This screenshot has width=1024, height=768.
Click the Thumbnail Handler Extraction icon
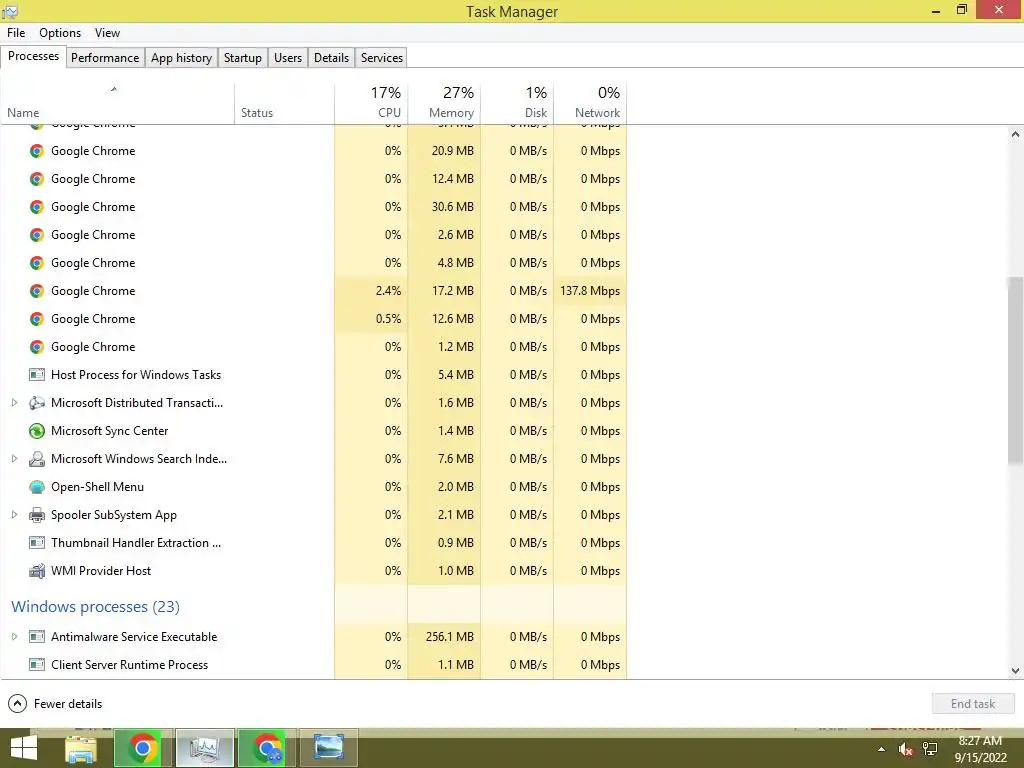[x=37, y=543]
